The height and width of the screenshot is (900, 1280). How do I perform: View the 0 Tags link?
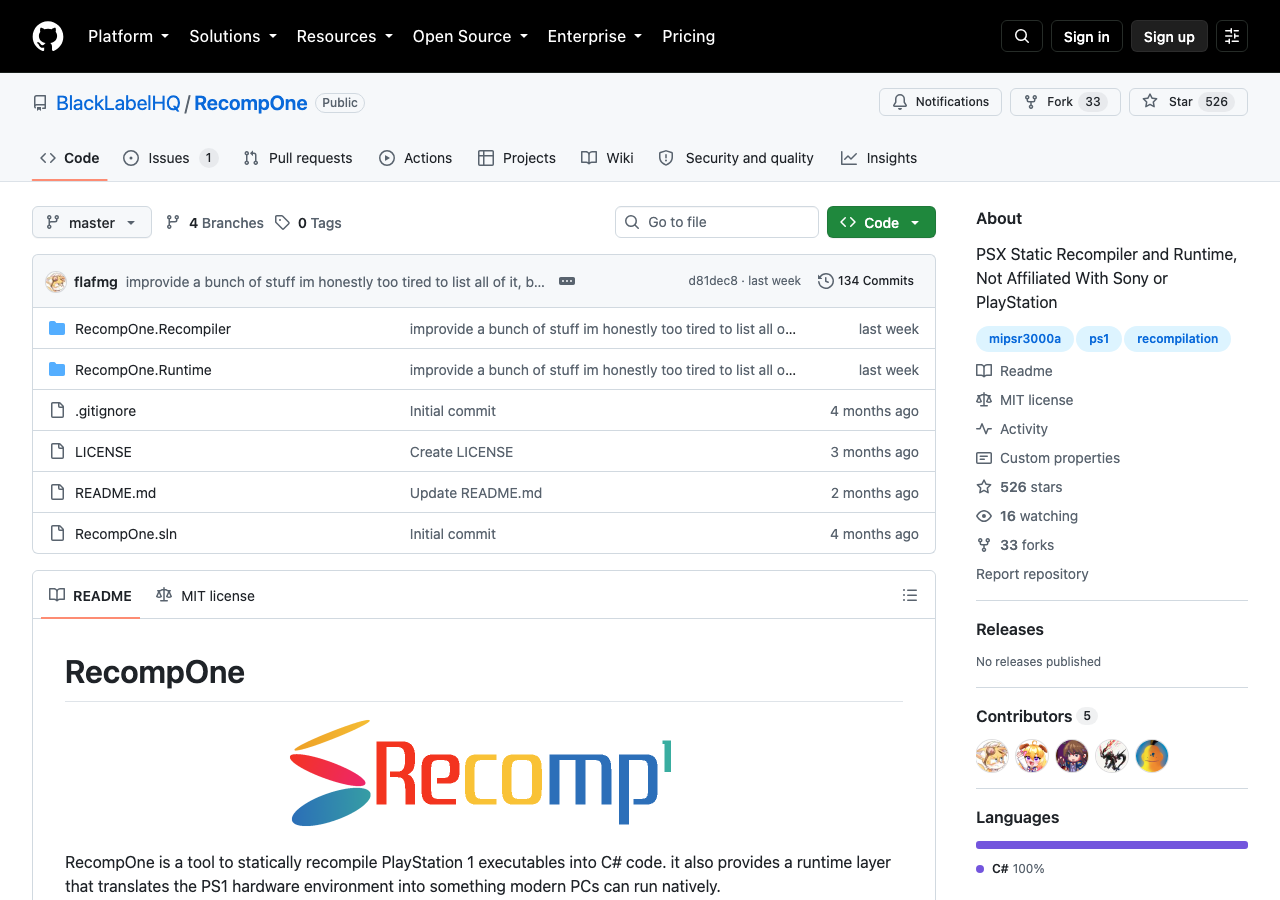click(x=309, y=223)
